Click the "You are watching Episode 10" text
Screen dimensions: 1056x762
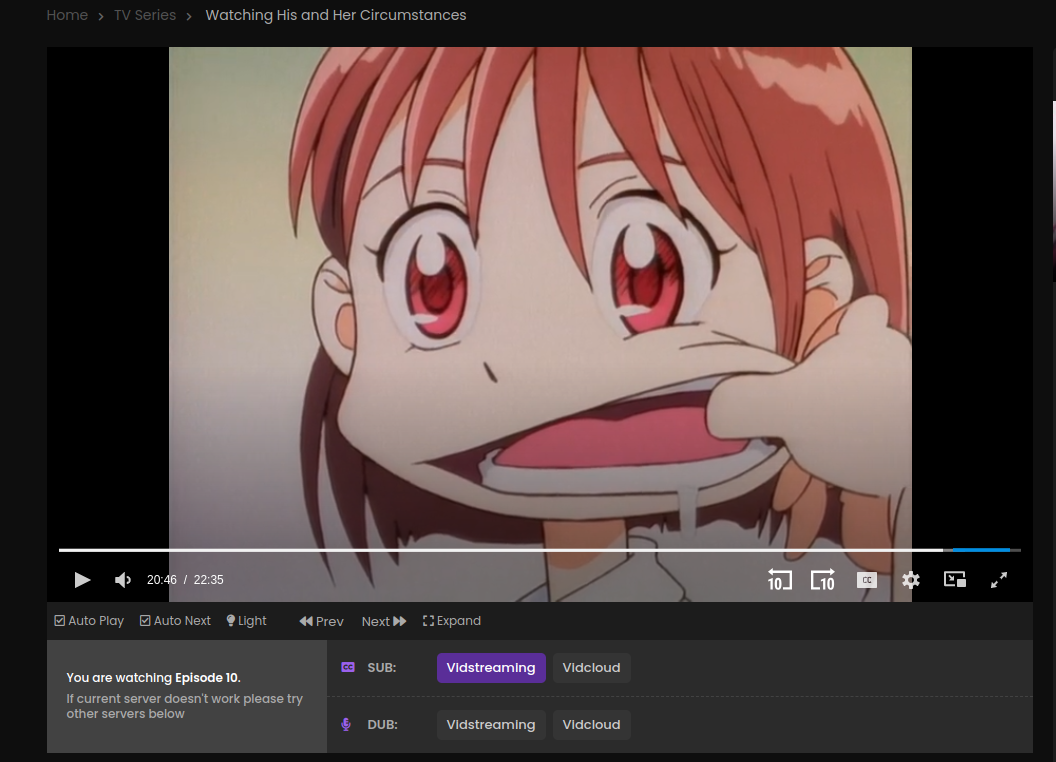coord(154,678)
